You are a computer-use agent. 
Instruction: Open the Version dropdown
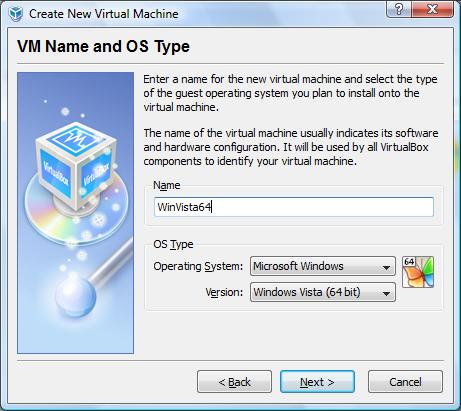[x=323, y=292]
